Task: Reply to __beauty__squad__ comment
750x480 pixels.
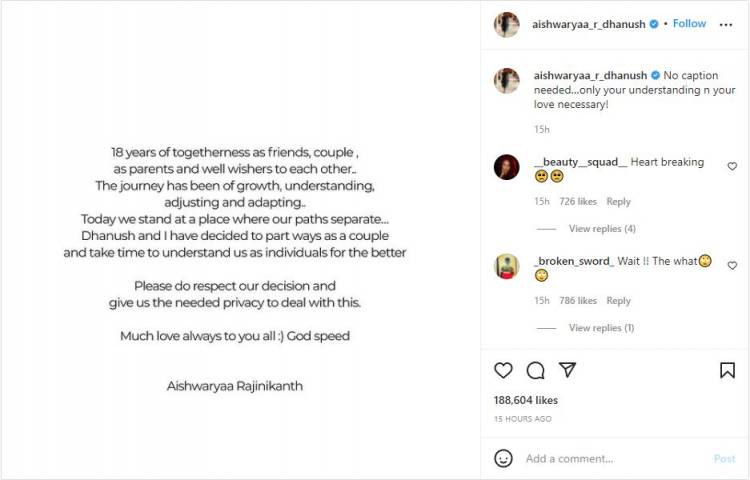Action: pyautogui.click(x=619, y=202)
